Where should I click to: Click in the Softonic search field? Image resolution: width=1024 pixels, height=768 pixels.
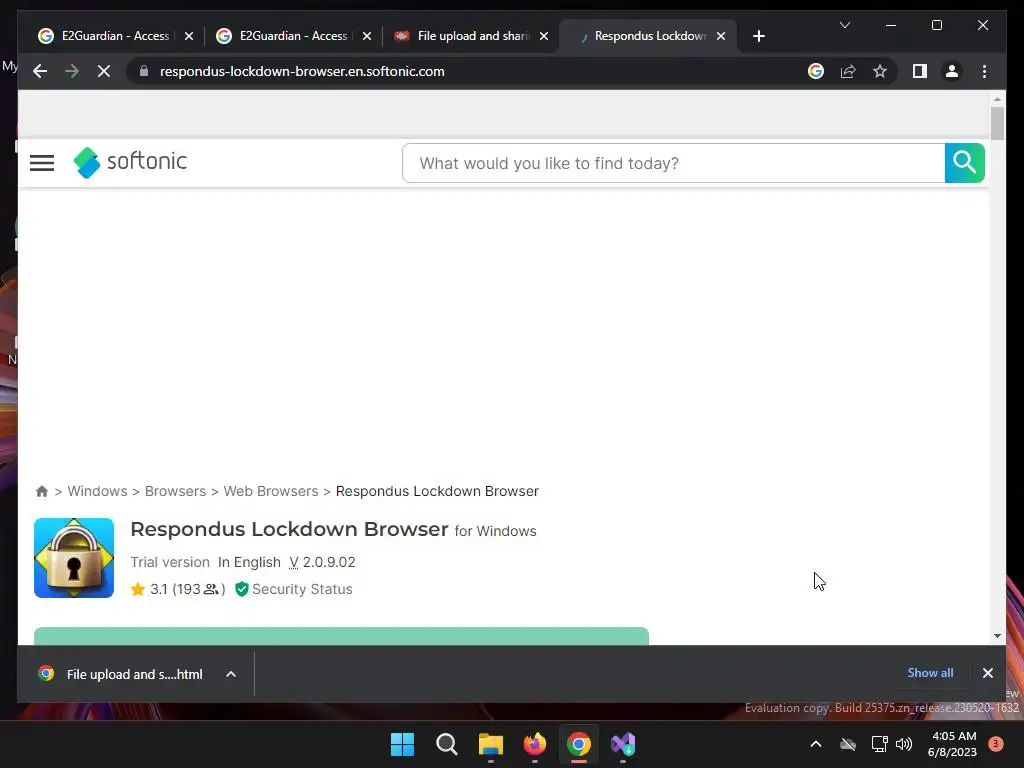point(673,163)
